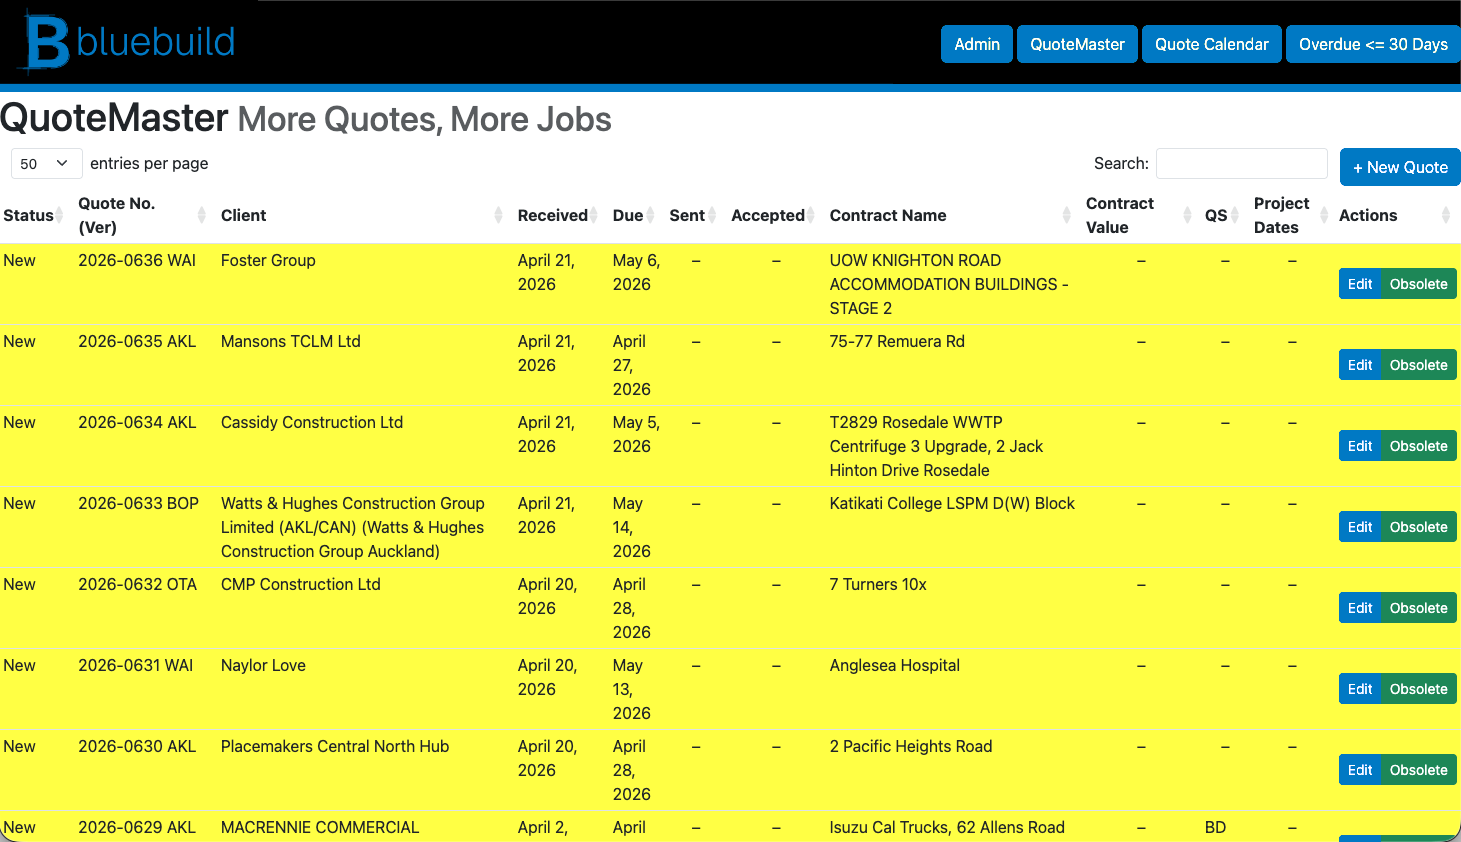Click contract name Anglesea Hospital

tap(895, 665)
